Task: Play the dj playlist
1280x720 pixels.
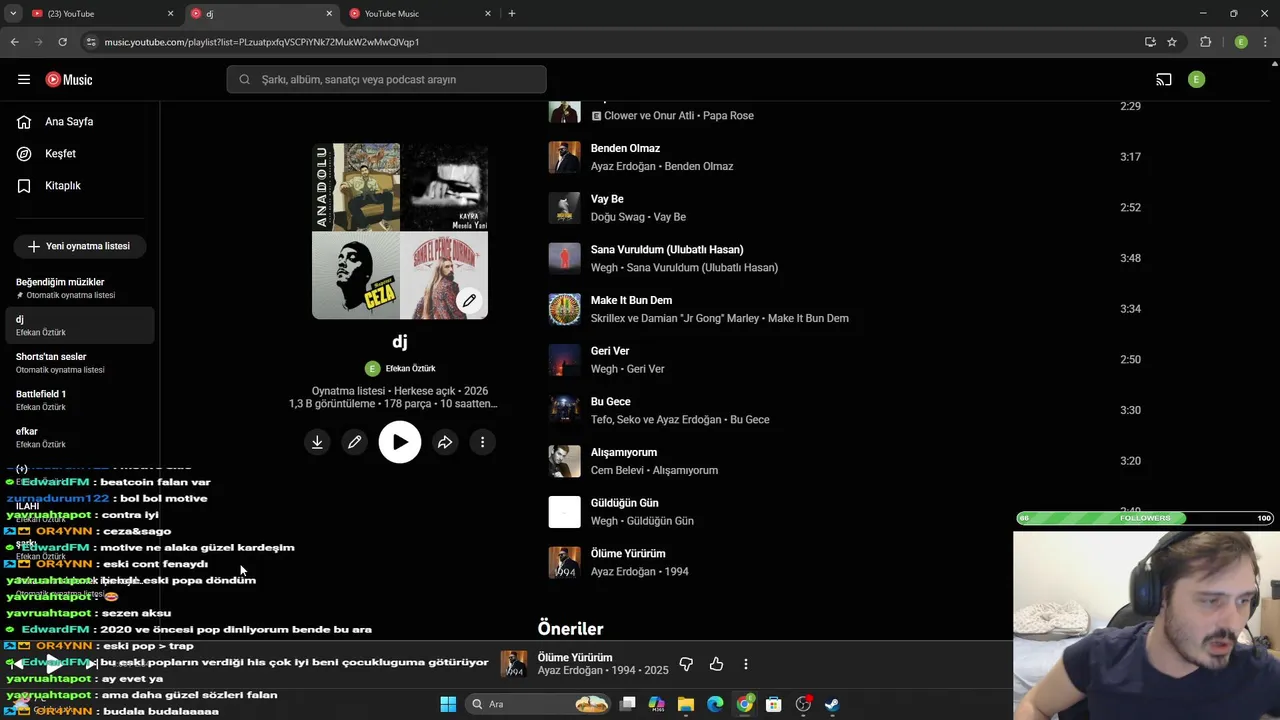Action: click(x=400, y=442)
